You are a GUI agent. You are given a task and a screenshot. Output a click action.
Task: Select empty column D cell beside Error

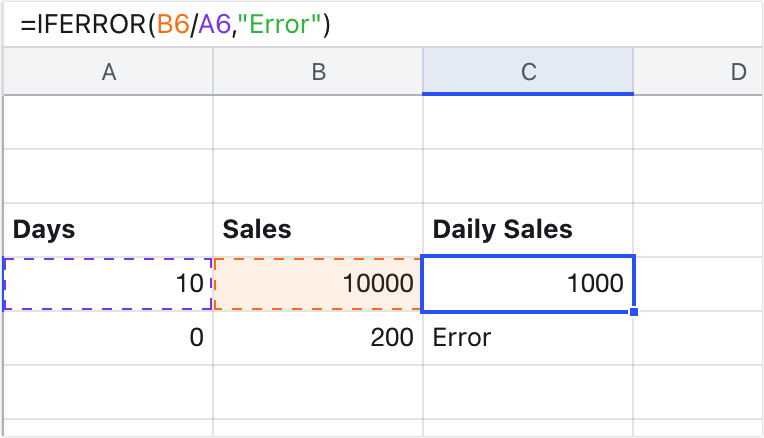[698, 338]
